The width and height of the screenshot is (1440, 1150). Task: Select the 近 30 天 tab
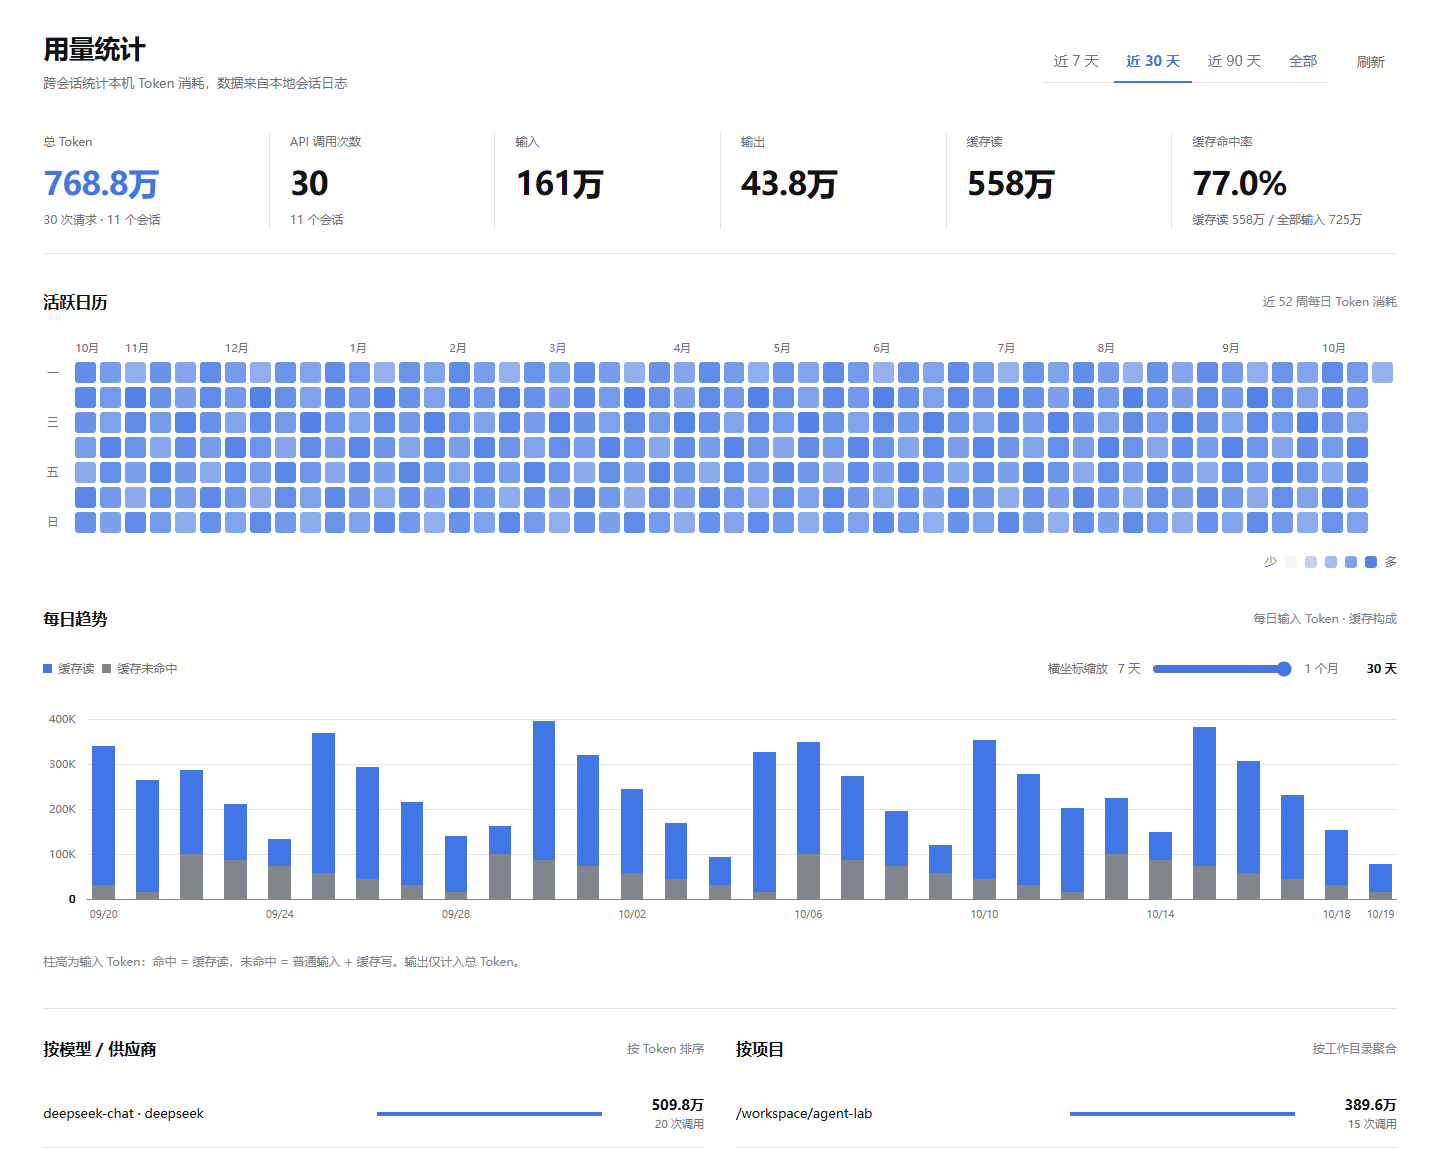tap(1153, 62)
